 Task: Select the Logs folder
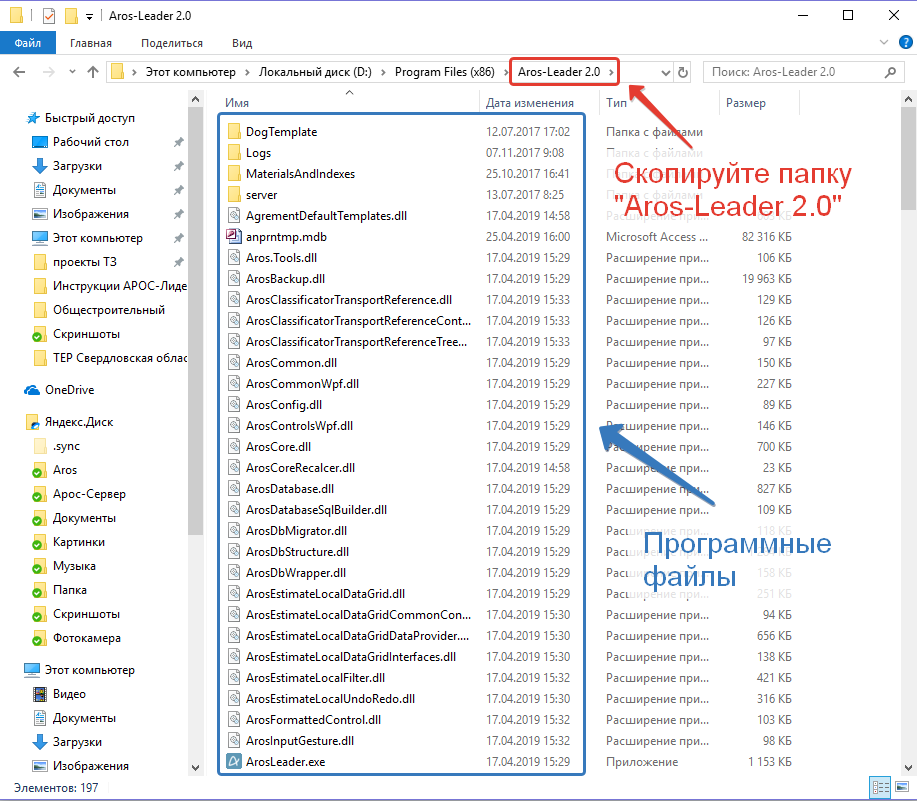[x=258, y=153]
